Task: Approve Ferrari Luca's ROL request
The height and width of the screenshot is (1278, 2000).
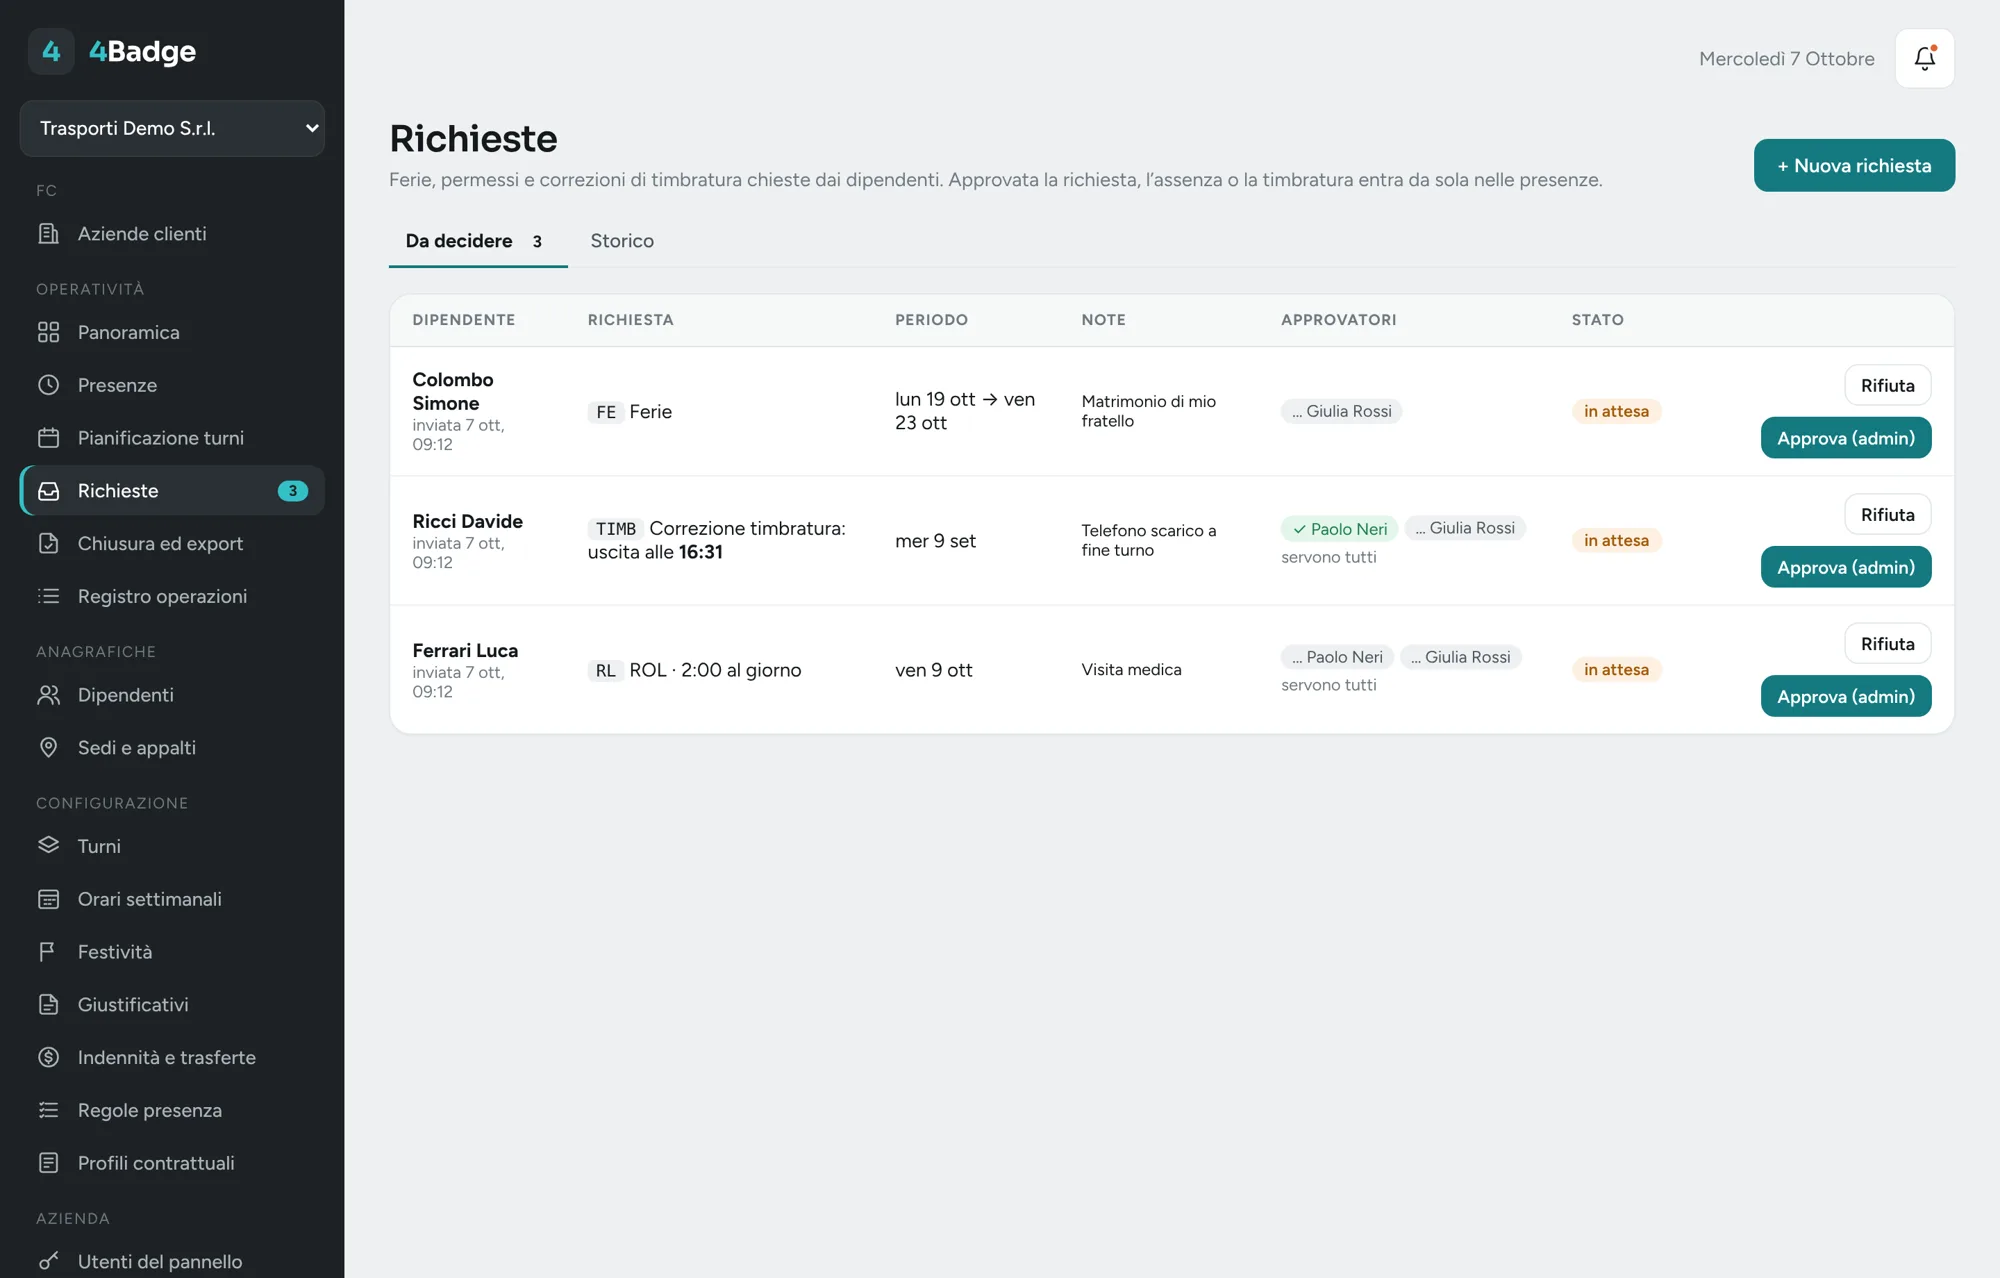Action: [x=1845, y=696]
